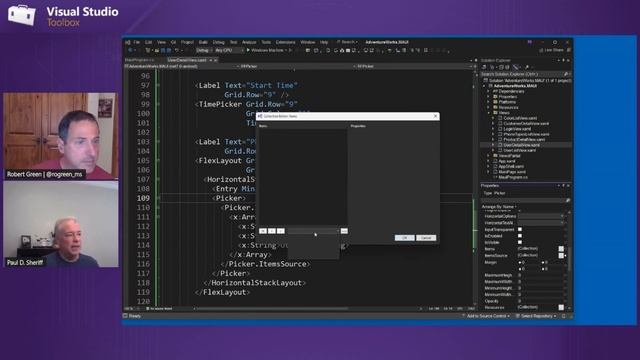Expand the Properties folder node
The image size is (640, 360).
(x=489, y=97)
